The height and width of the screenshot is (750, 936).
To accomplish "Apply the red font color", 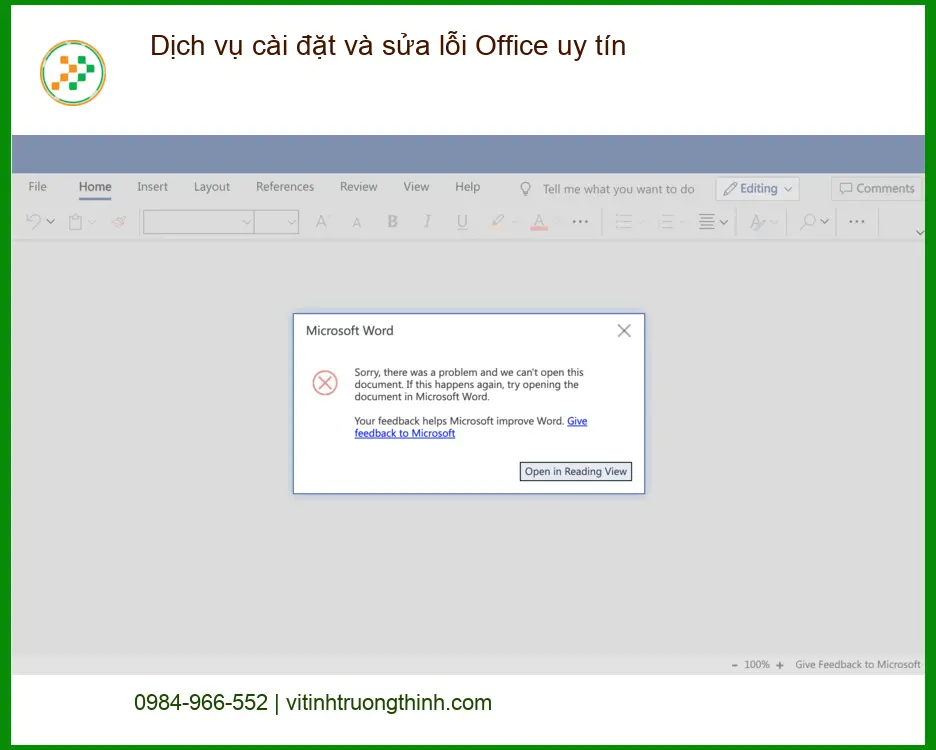I will click(x=538, y=222).
